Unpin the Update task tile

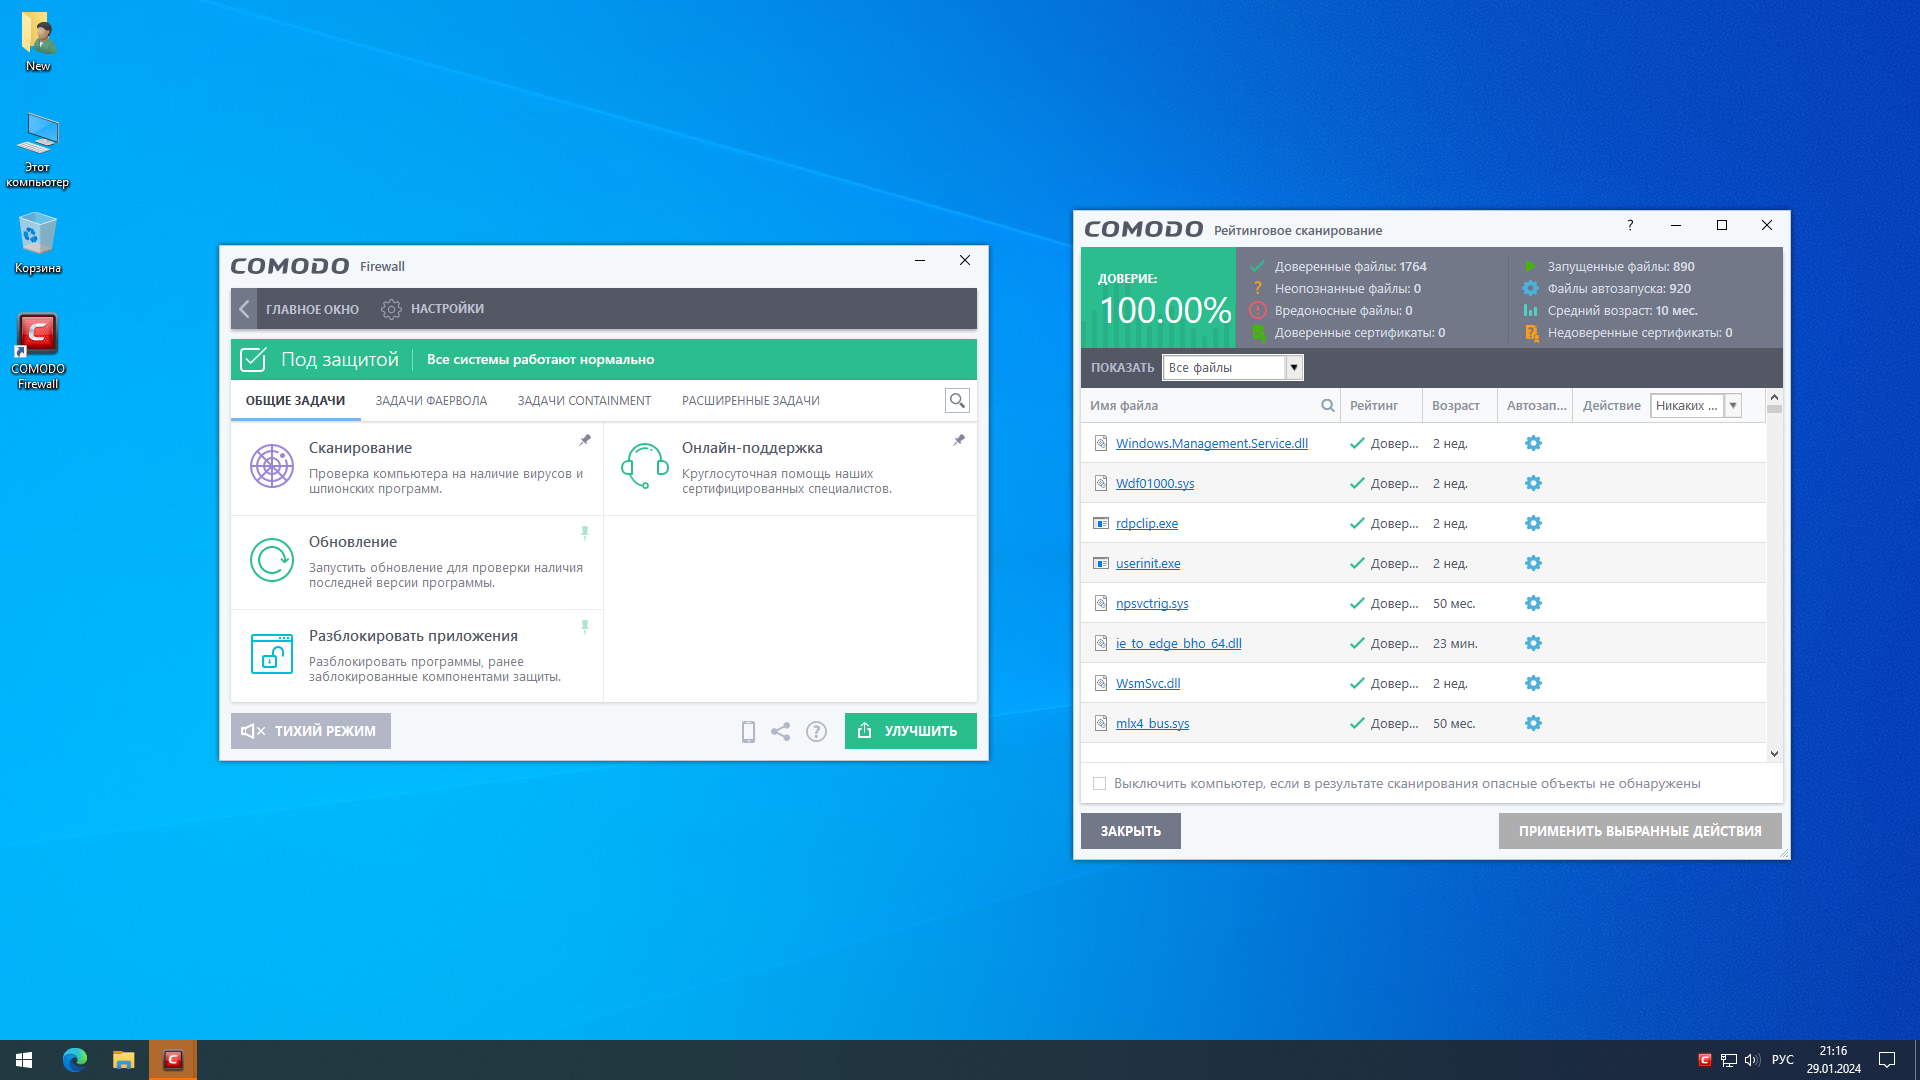tap(585, 533)
